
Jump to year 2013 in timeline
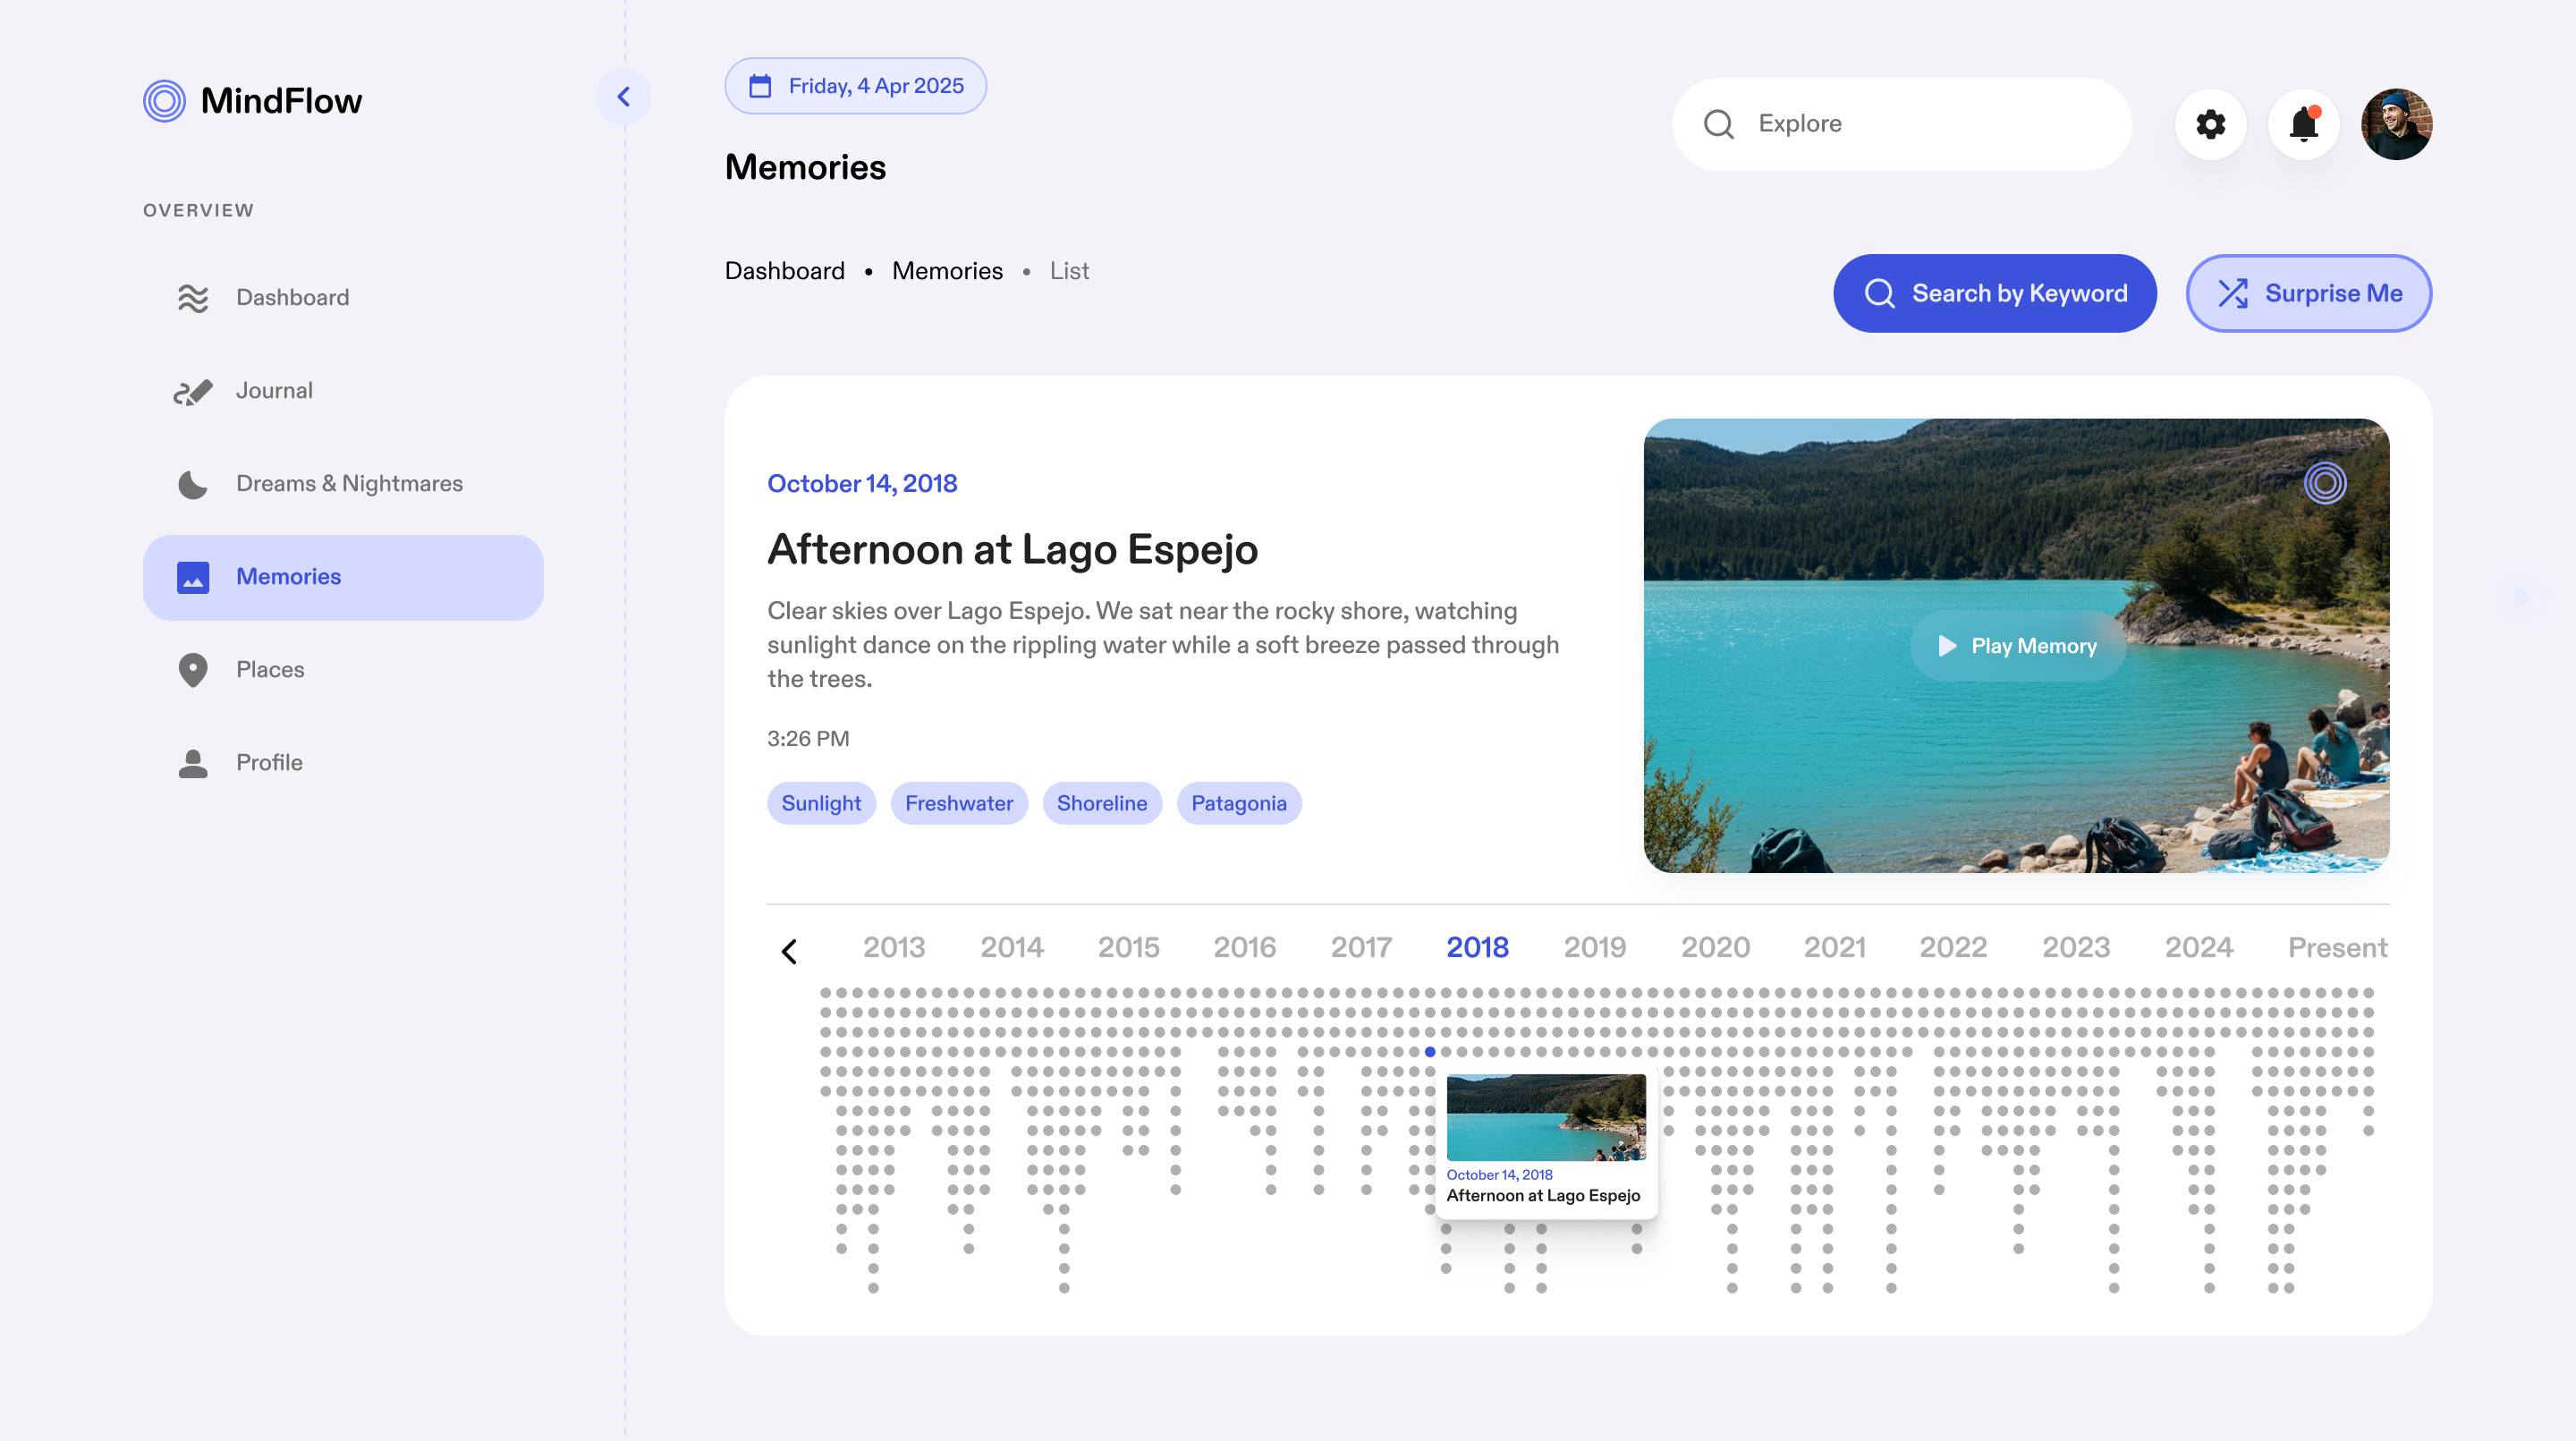[894, 947]
